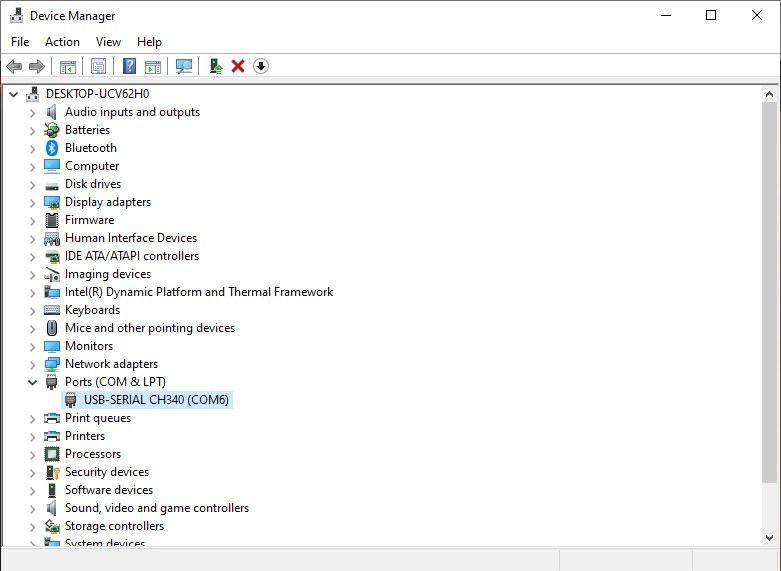The width and height of the screenshot is (781, 571).
Task: Expand the Network adapters category
Action: pyautogui.click(x=32, y=364)
